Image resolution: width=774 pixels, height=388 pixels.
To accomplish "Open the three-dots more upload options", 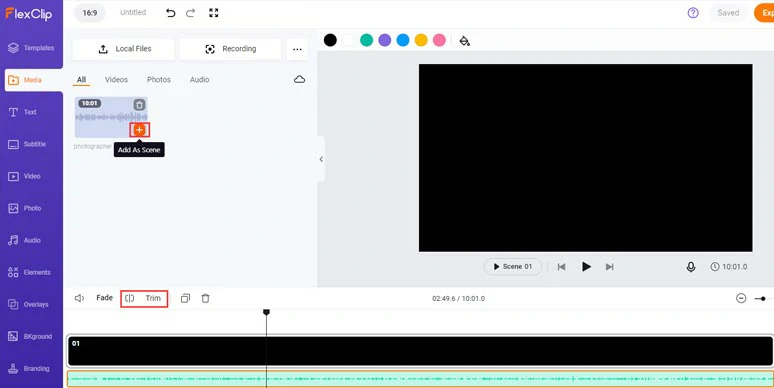I will click(x=297, y=49).
